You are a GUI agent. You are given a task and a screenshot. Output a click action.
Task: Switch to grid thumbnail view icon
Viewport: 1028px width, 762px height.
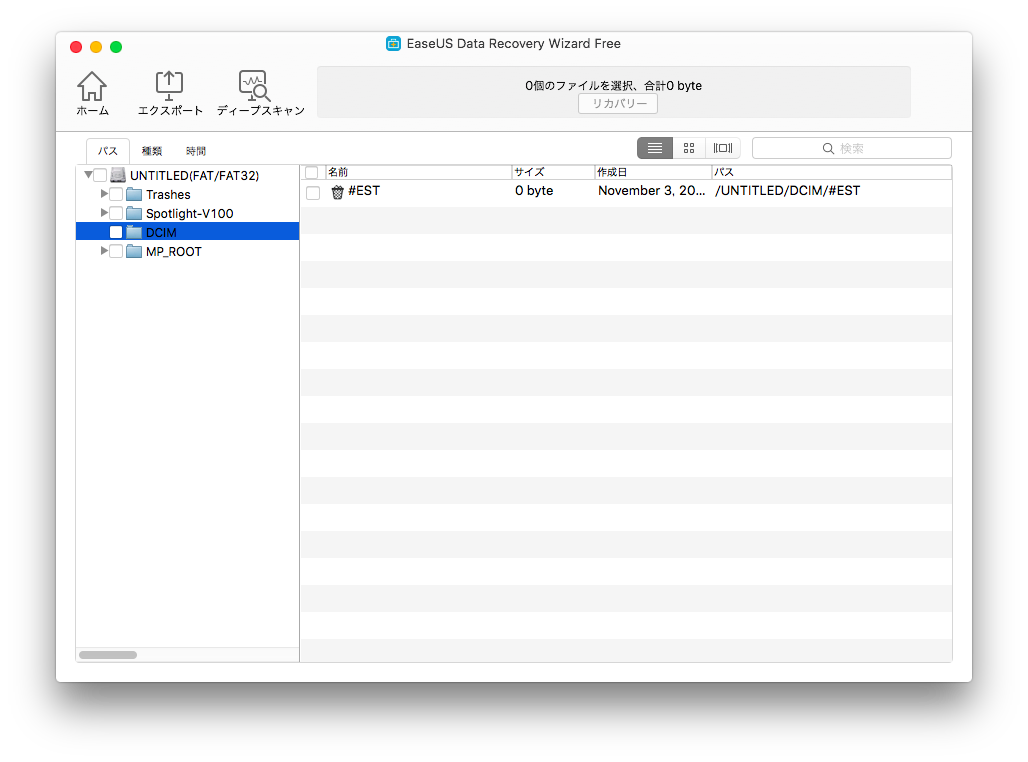click(x=689, y=148)
